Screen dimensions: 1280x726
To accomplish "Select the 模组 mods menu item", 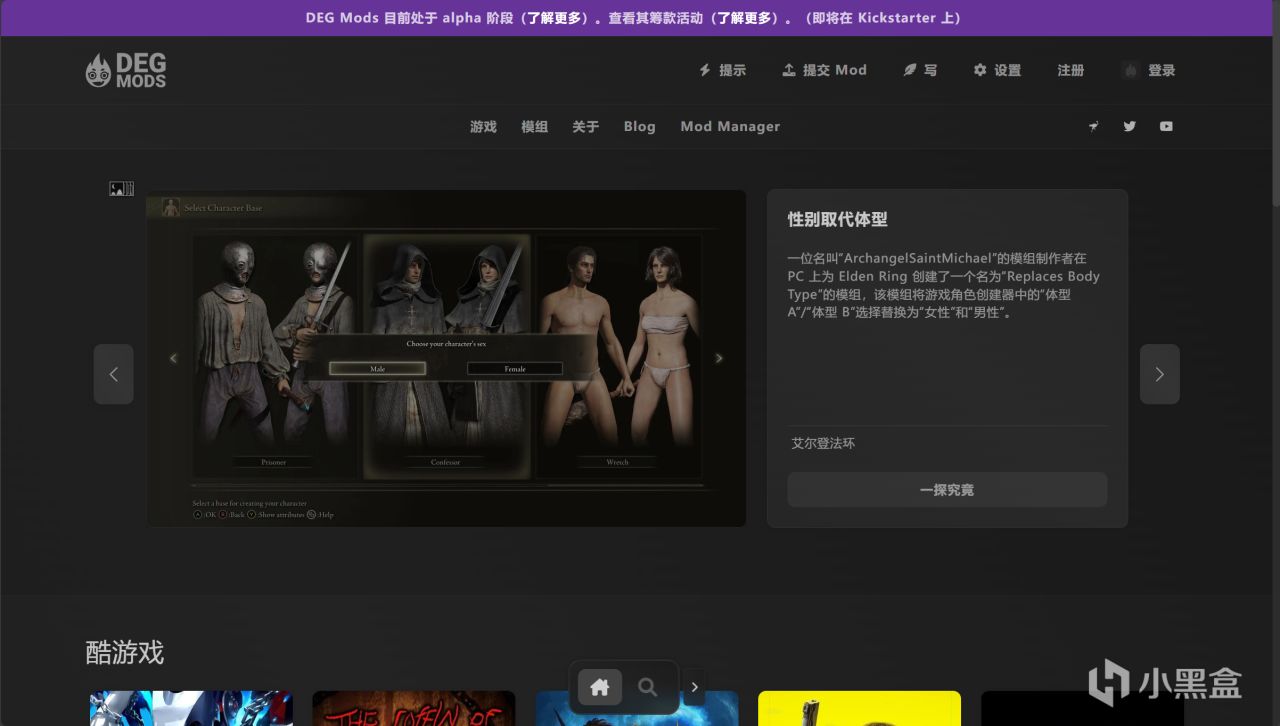I will coord(534,126).
